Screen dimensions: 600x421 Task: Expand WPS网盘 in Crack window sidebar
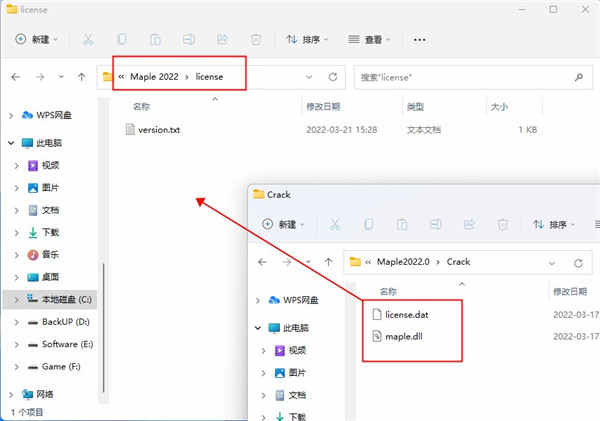point(258,300)
